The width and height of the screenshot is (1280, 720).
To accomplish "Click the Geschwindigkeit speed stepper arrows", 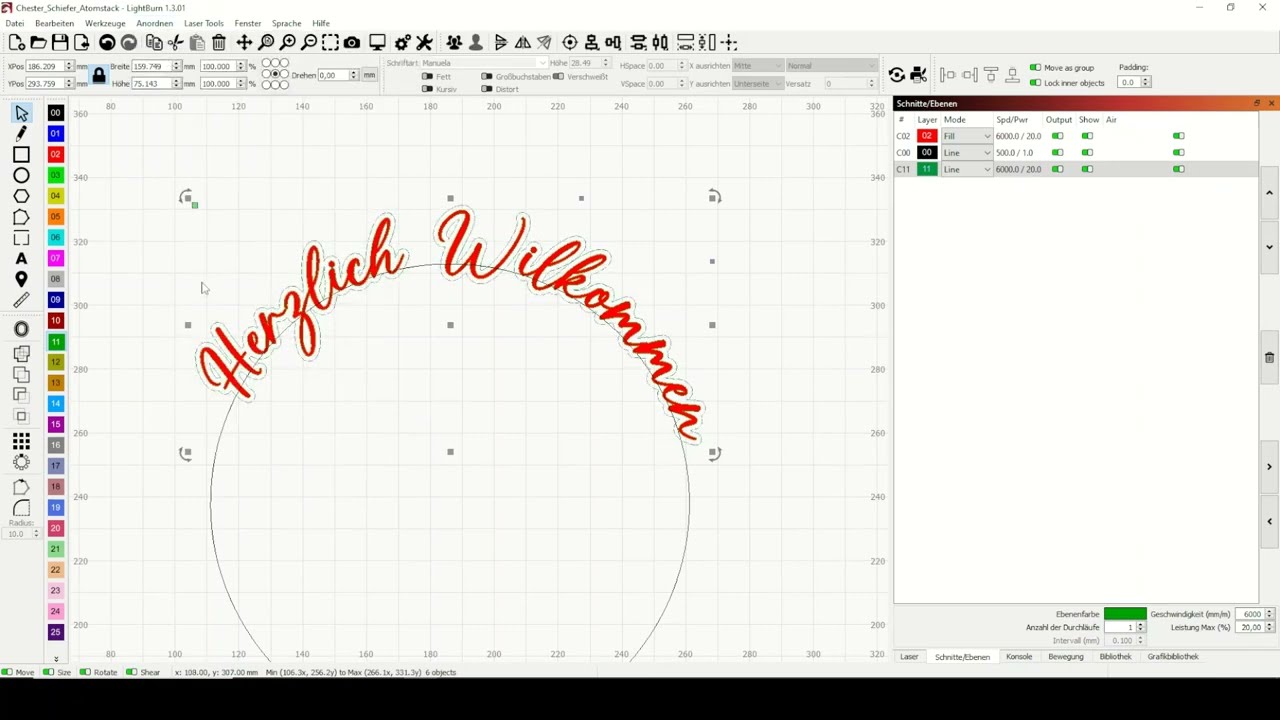I will (1270, 614).
